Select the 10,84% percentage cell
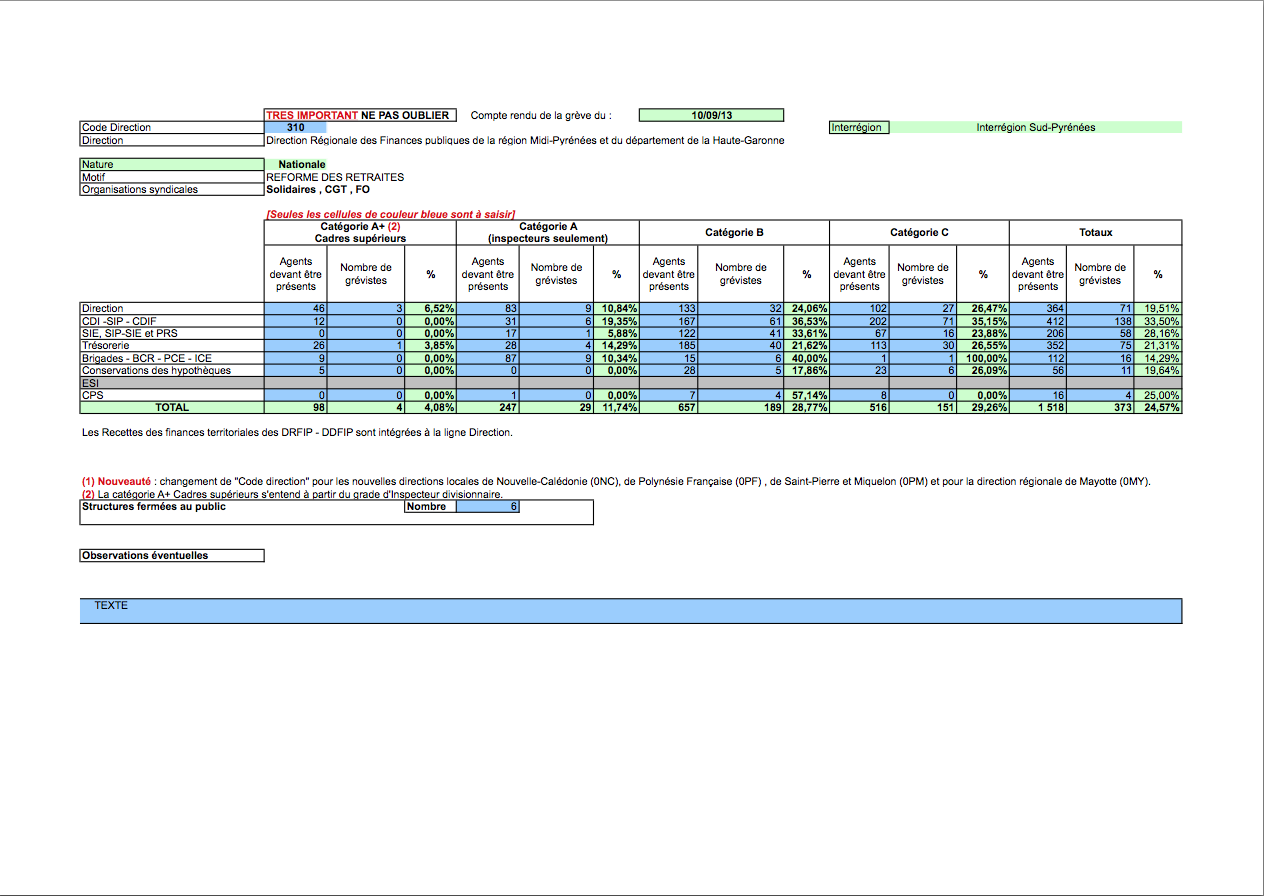Image resolution: width=1264 pixels, height=896 pixels. [616, 309]
